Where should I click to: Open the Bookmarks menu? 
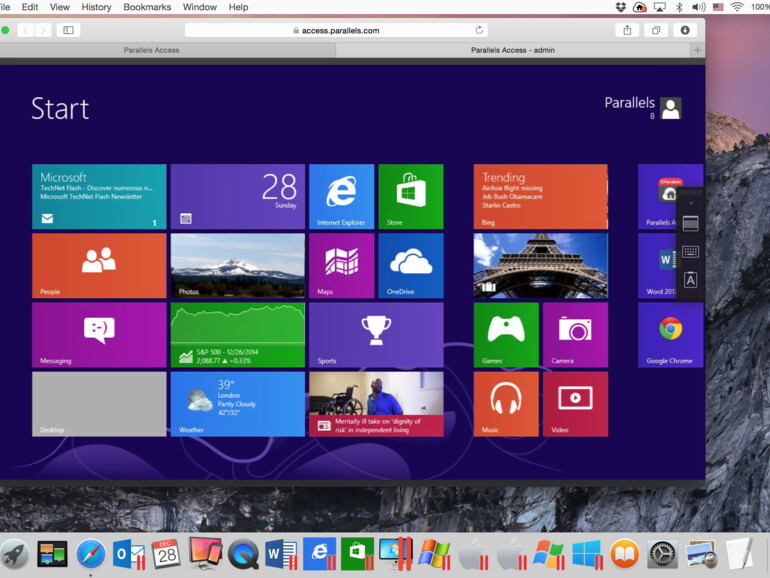tap(147, 7)
